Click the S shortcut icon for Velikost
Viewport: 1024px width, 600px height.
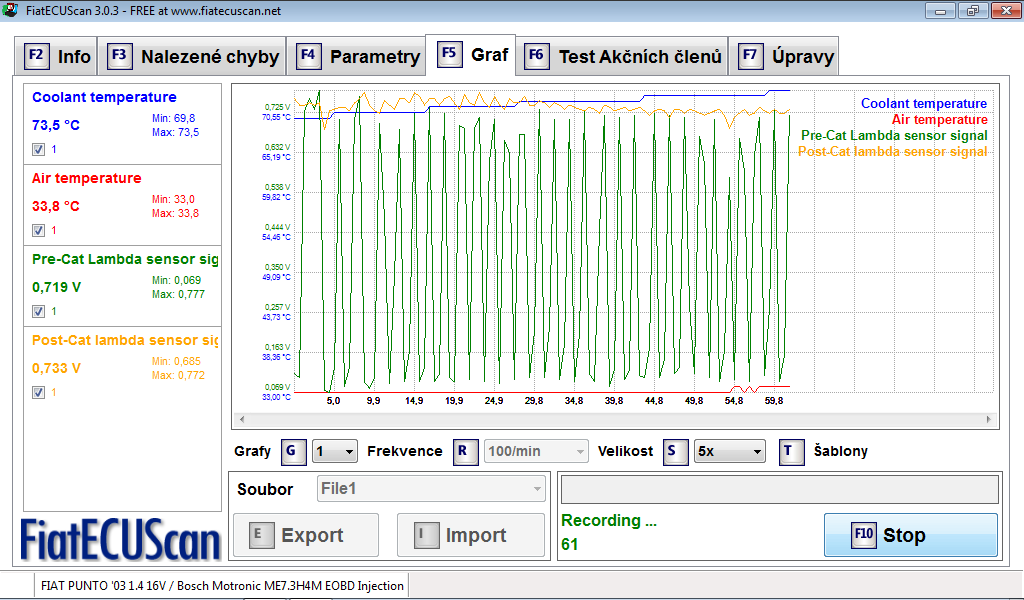(677, 451)
